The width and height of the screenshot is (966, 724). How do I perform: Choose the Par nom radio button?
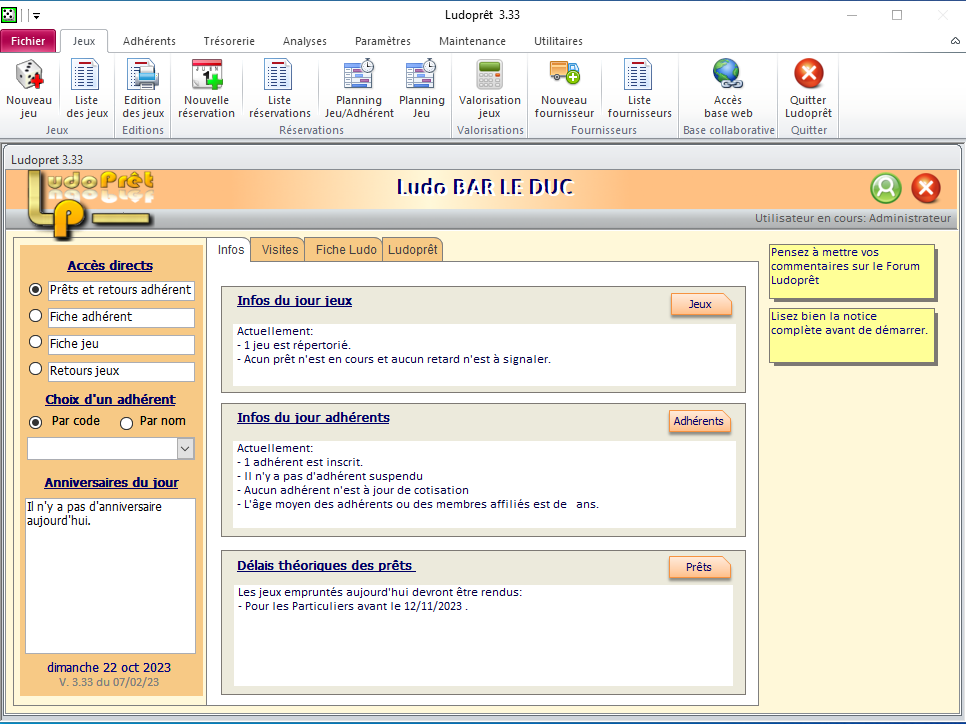pyautogui.click(x=127, y=423)
